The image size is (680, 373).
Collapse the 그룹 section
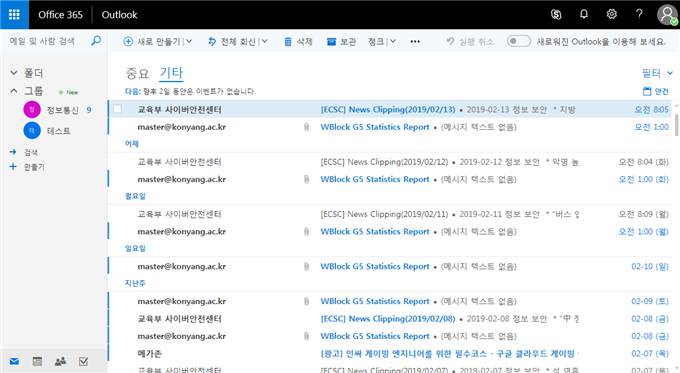[14, 91]
